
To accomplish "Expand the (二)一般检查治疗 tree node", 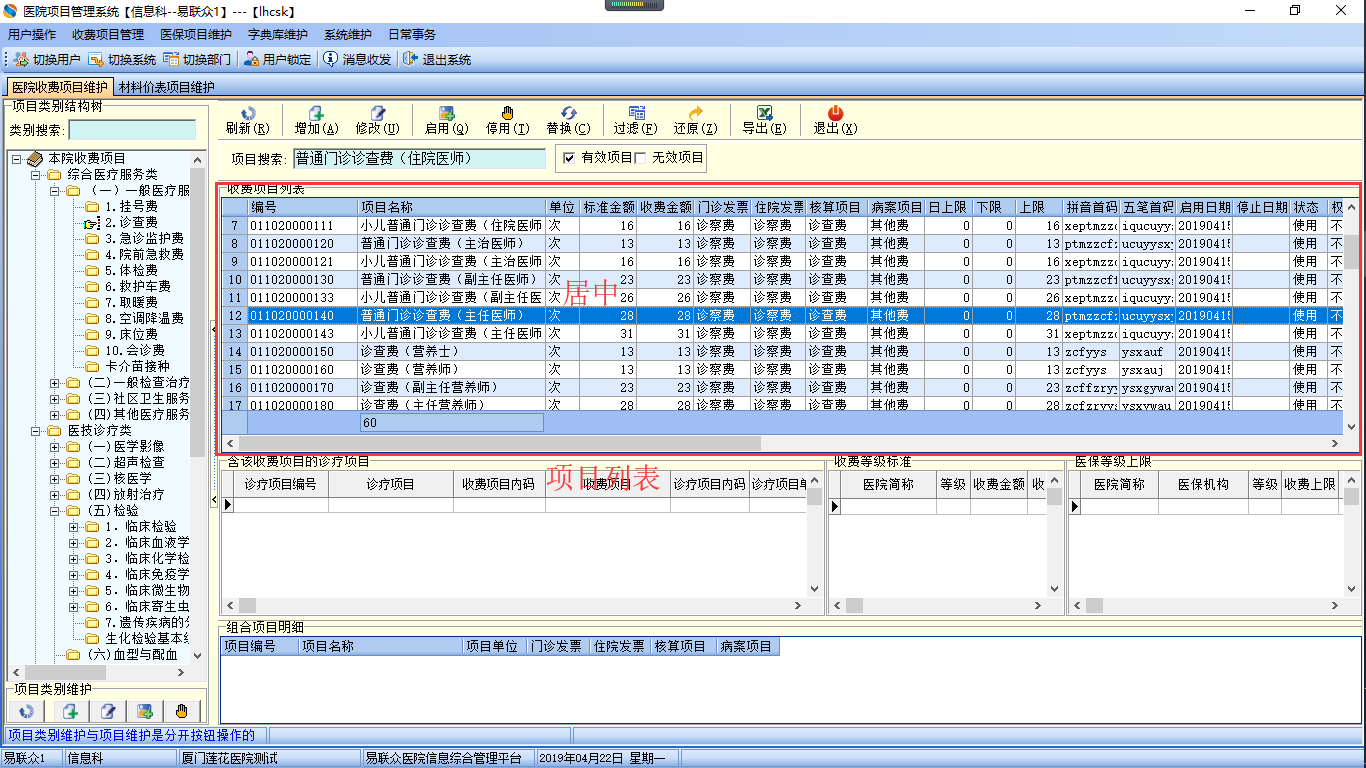I will point(55,382).
